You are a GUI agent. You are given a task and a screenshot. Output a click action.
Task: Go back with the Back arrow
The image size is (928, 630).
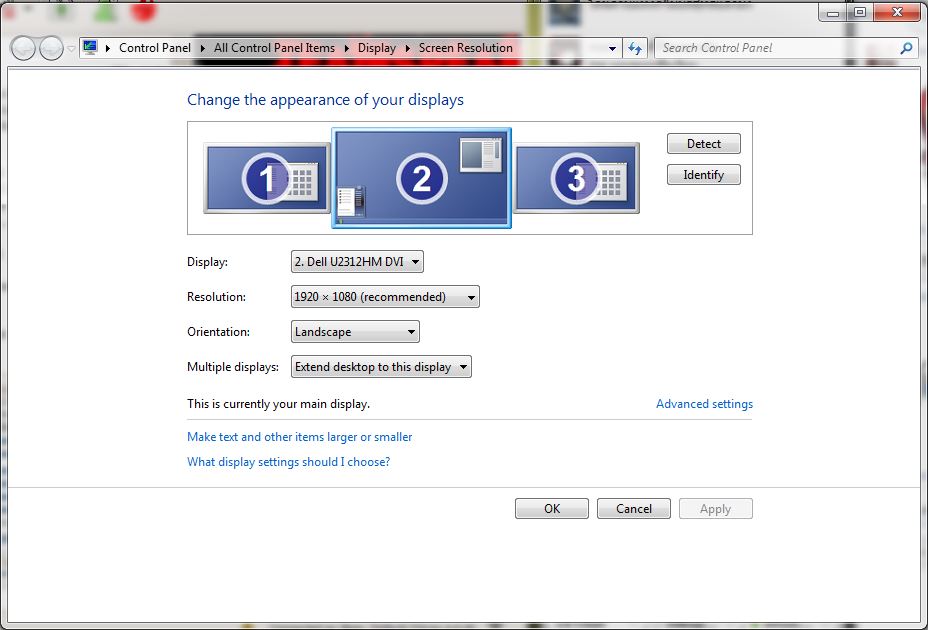point(24,48)
